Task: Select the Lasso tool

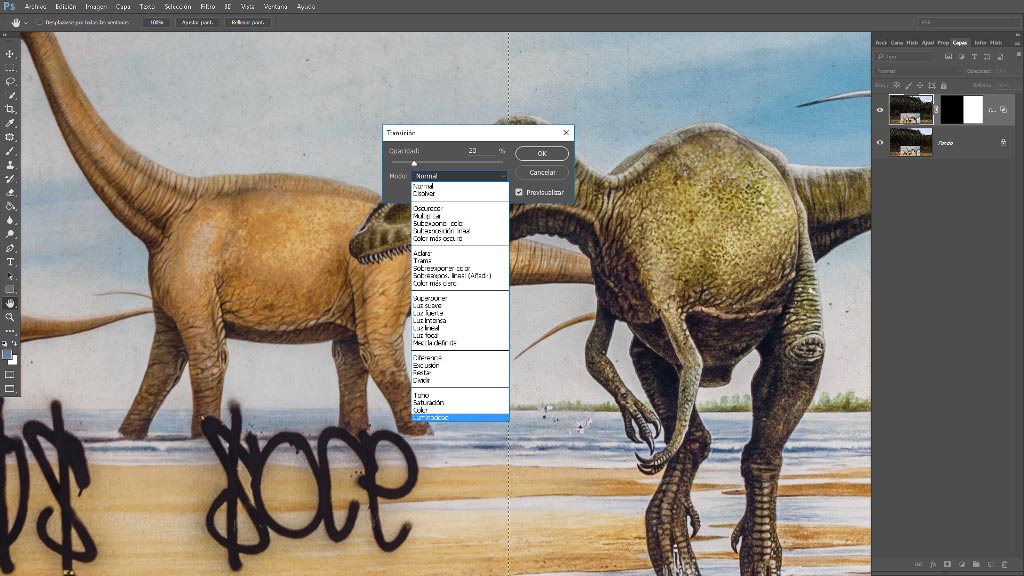Action: click(10, 82)
